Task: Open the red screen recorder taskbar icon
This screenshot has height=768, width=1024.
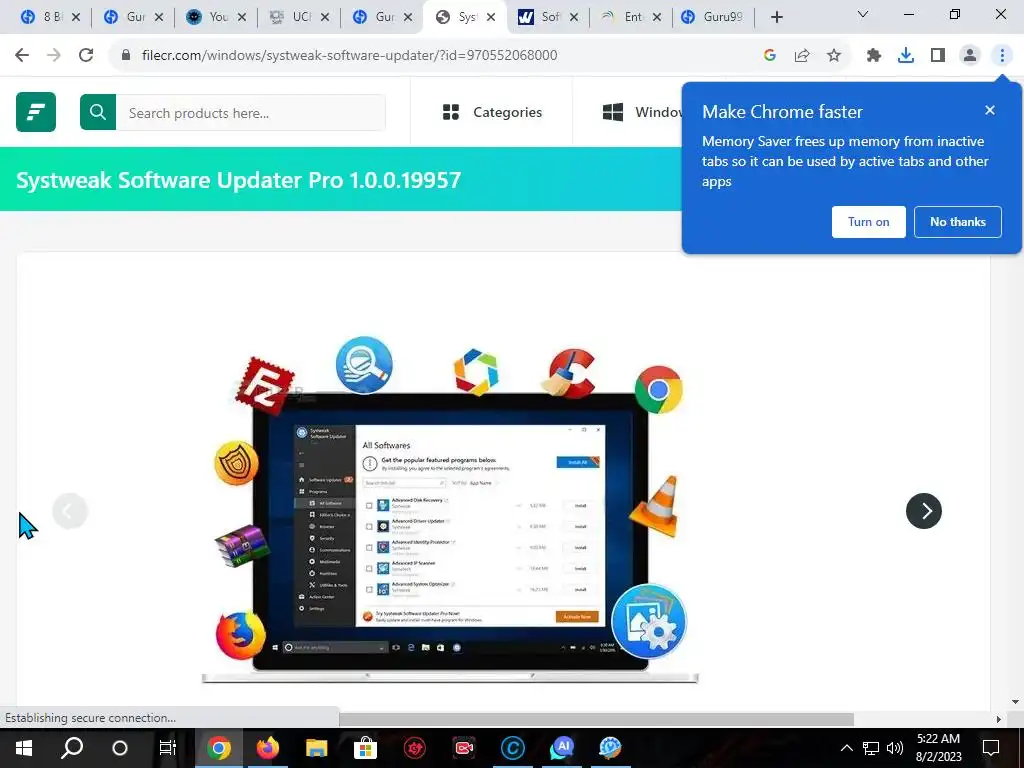Action: point(464,748)
